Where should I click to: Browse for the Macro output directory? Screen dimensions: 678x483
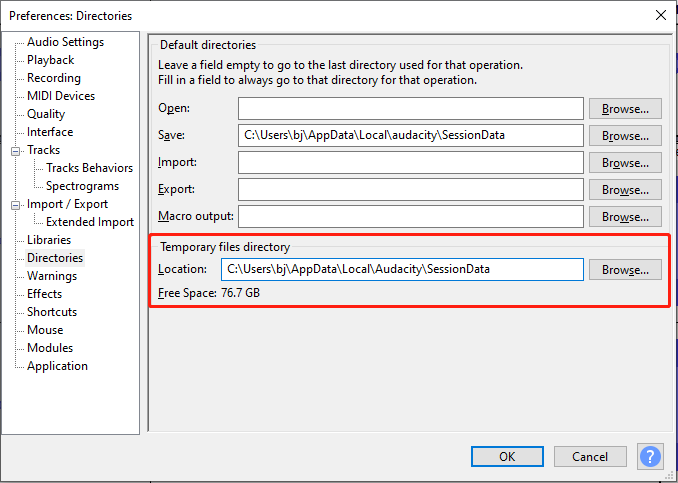[x=625, y=217]
